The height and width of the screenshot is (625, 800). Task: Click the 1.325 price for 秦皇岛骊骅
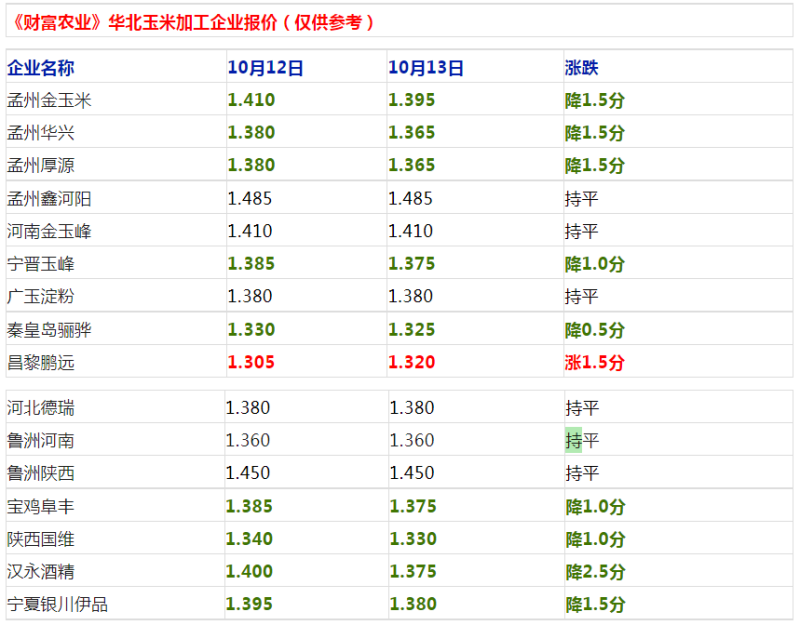[412, 330]
